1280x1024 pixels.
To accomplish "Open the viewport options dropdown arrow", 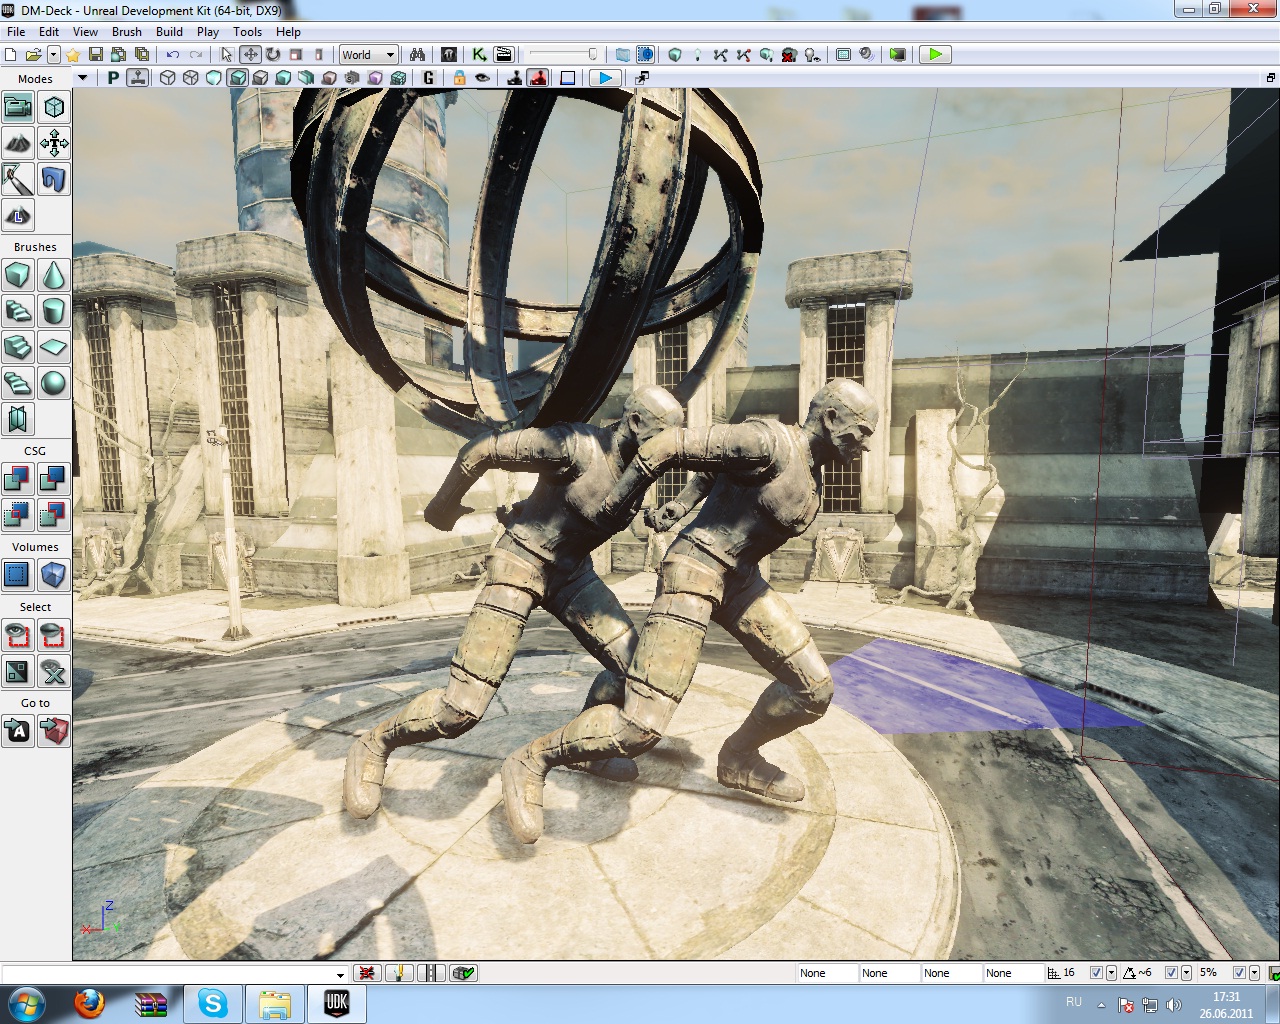I will click(x=83, y=78).
